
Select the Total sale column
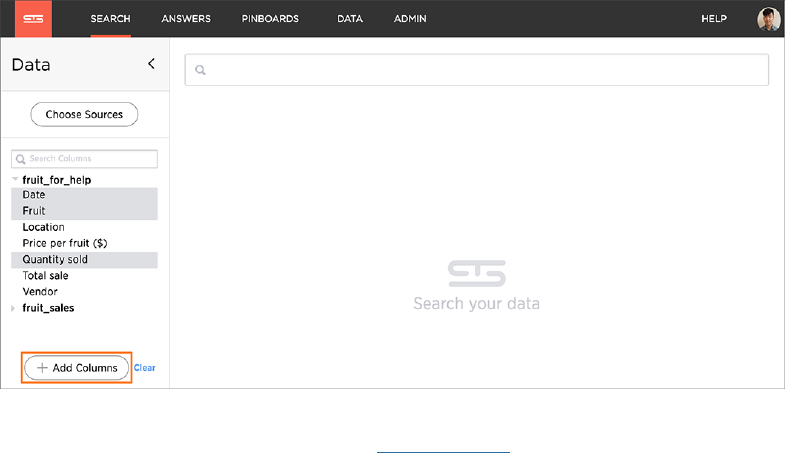pos(84,276)
